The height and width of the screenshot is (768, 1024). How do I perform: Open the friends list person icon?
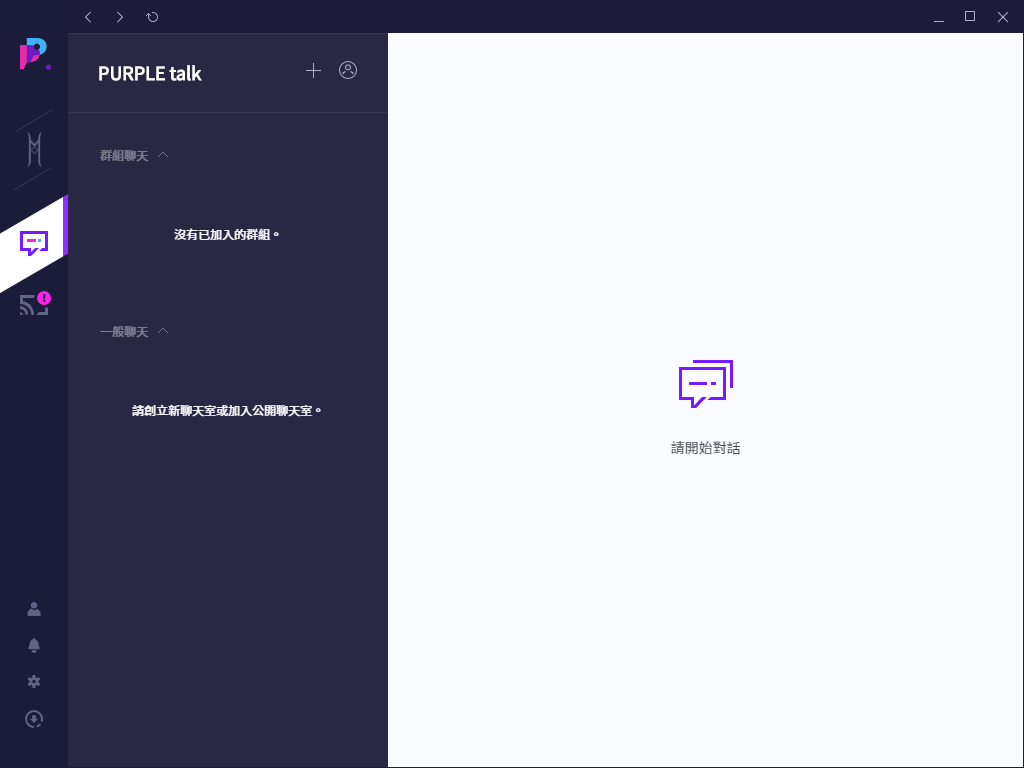tap(33, 608)
